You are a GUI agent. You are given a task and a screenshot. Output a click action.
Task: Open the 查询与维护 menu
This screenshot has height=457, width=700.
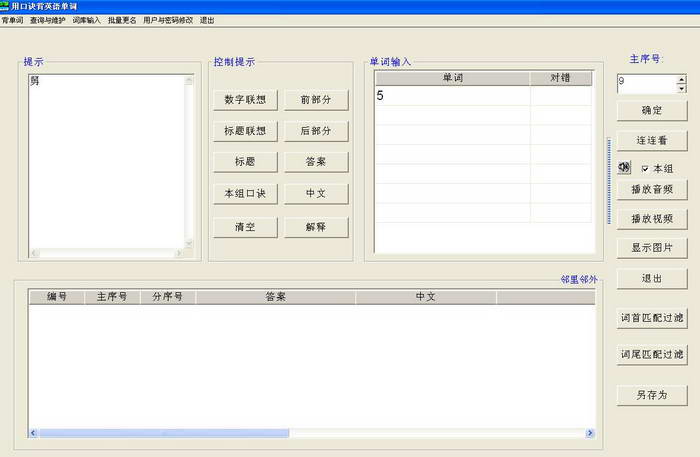coord(48,20)
